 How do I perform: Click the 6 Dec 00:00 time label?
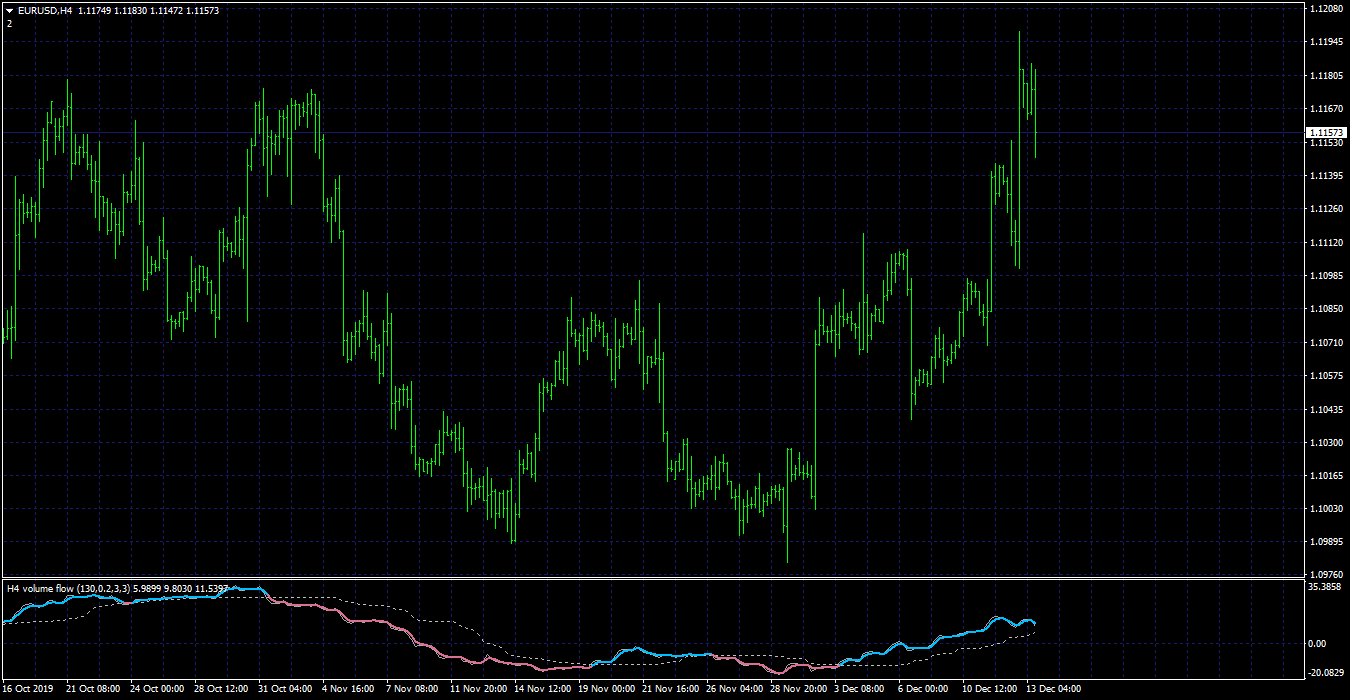point(925,689)
